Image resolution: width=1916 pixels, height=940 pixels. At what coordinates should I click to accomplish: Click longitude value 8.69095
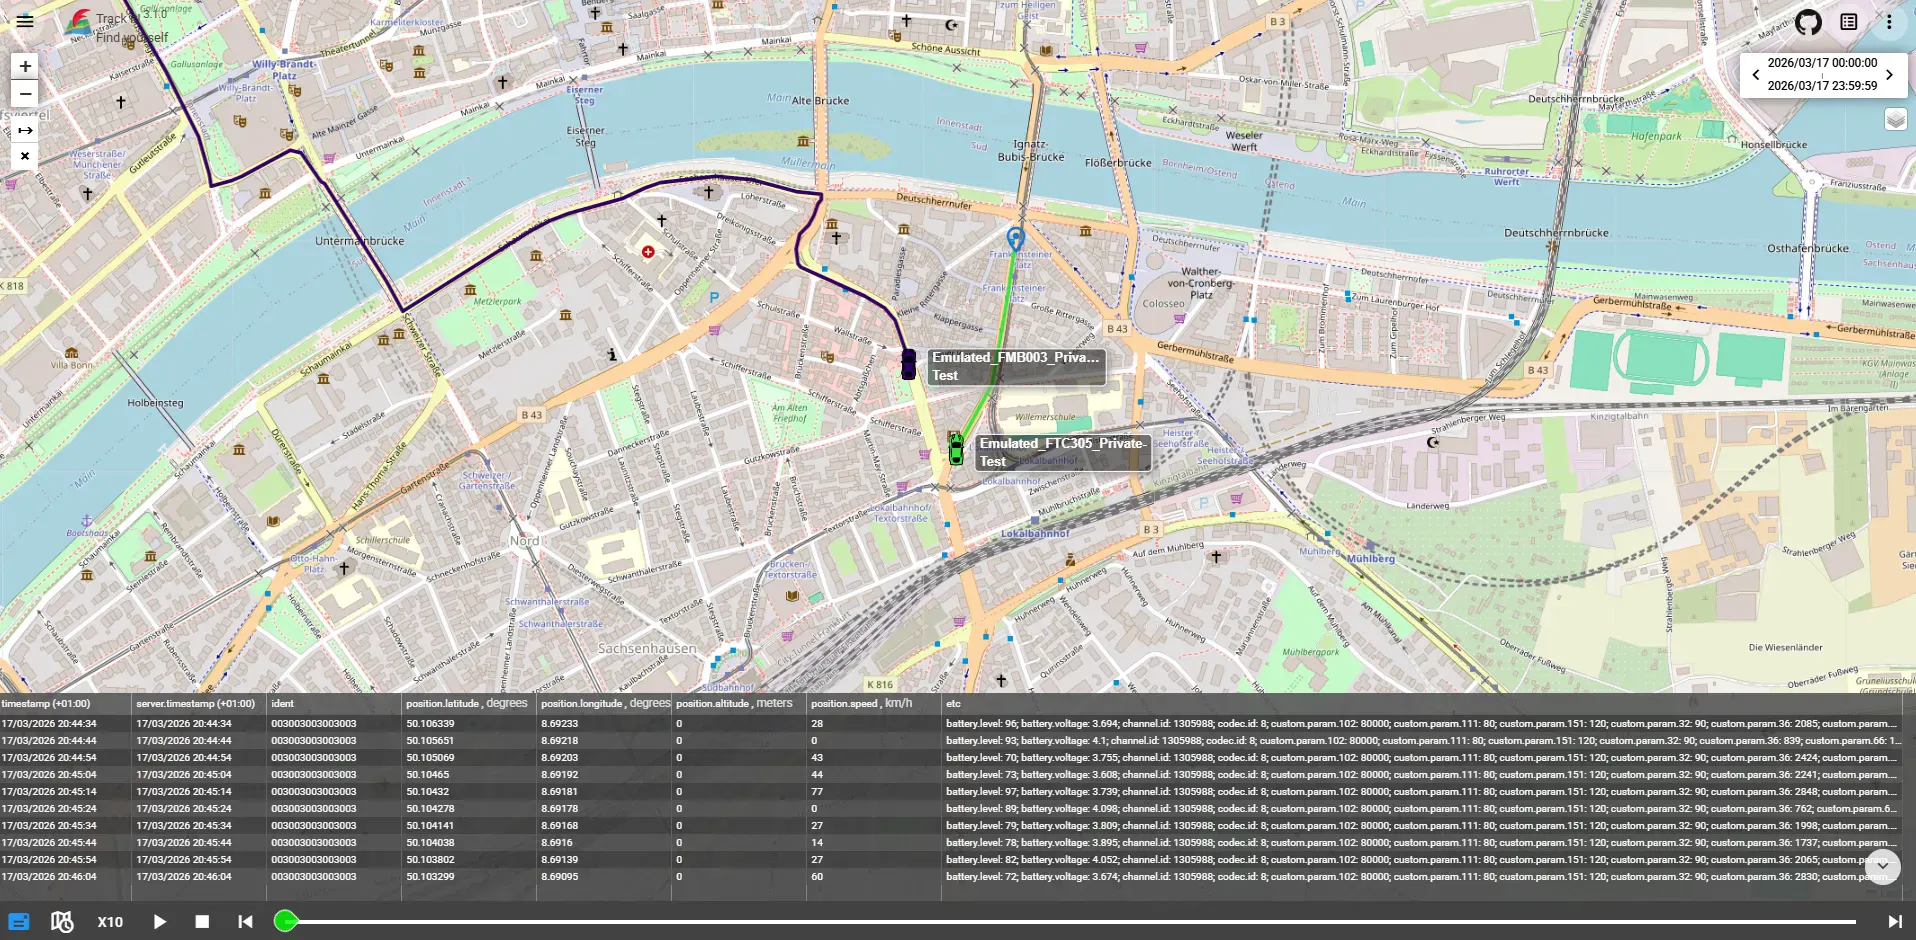pyautogui.click(x=560, y=876)
